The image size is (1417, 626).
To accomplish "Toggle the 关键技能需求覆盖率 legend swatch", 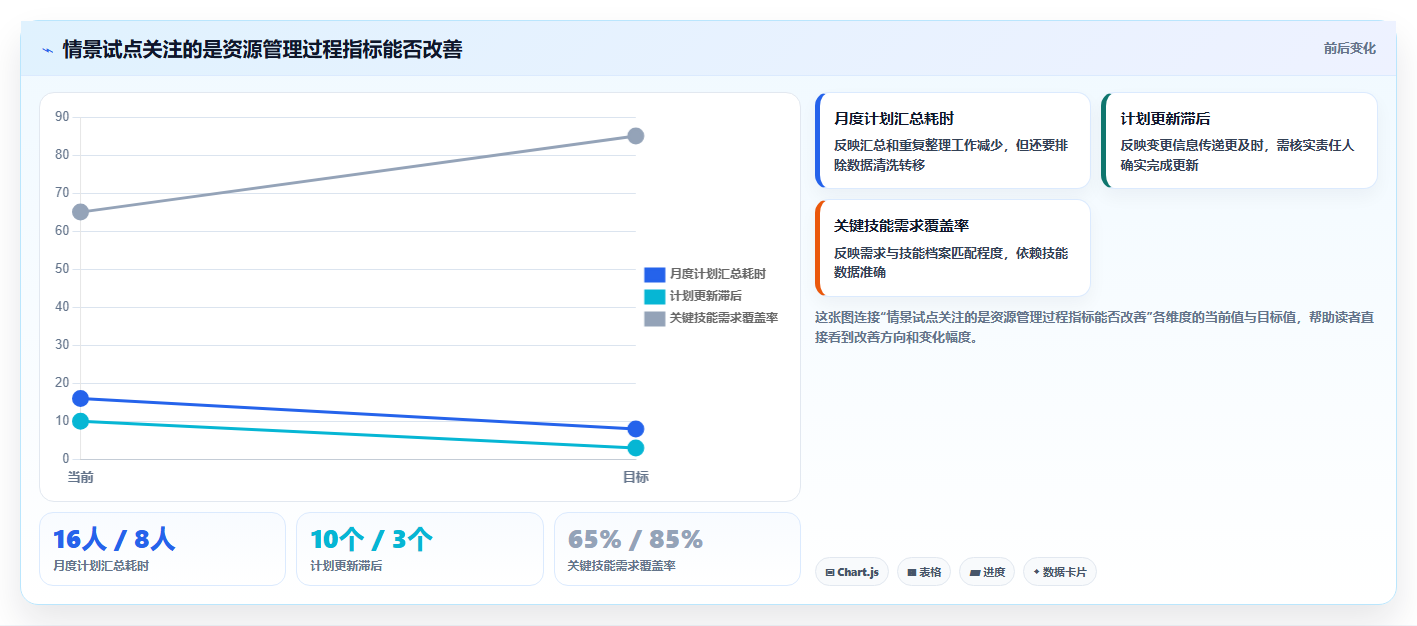I will point(654,318).
